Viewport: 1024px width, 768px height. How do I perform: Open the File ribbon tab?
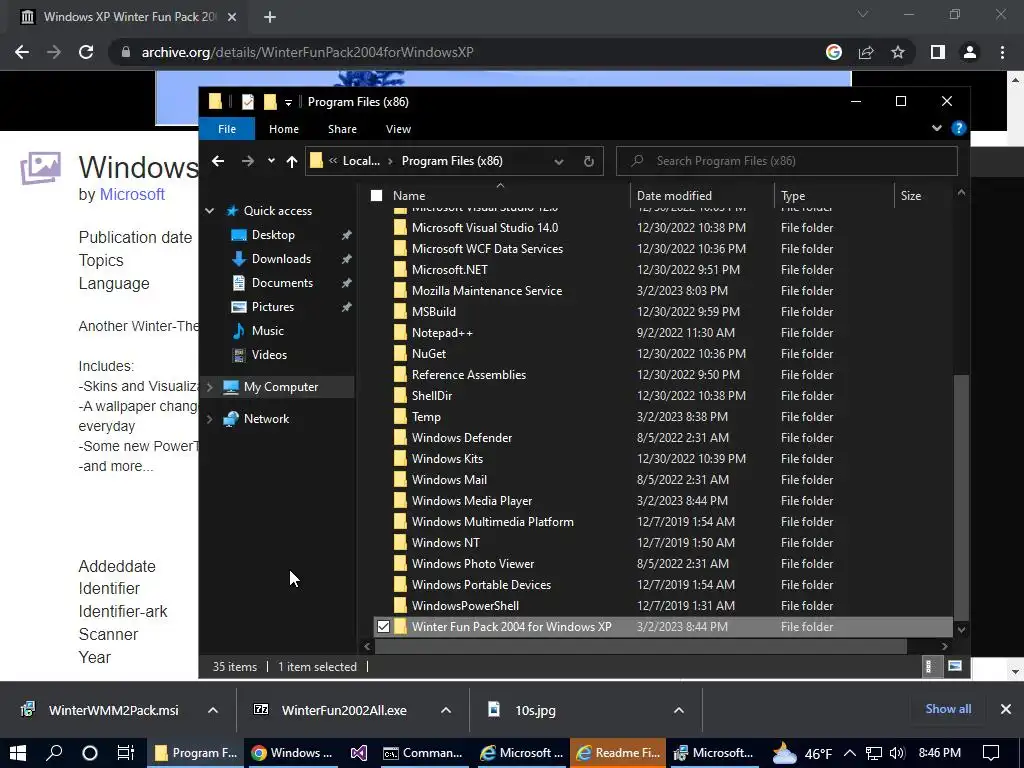point(227,129)
